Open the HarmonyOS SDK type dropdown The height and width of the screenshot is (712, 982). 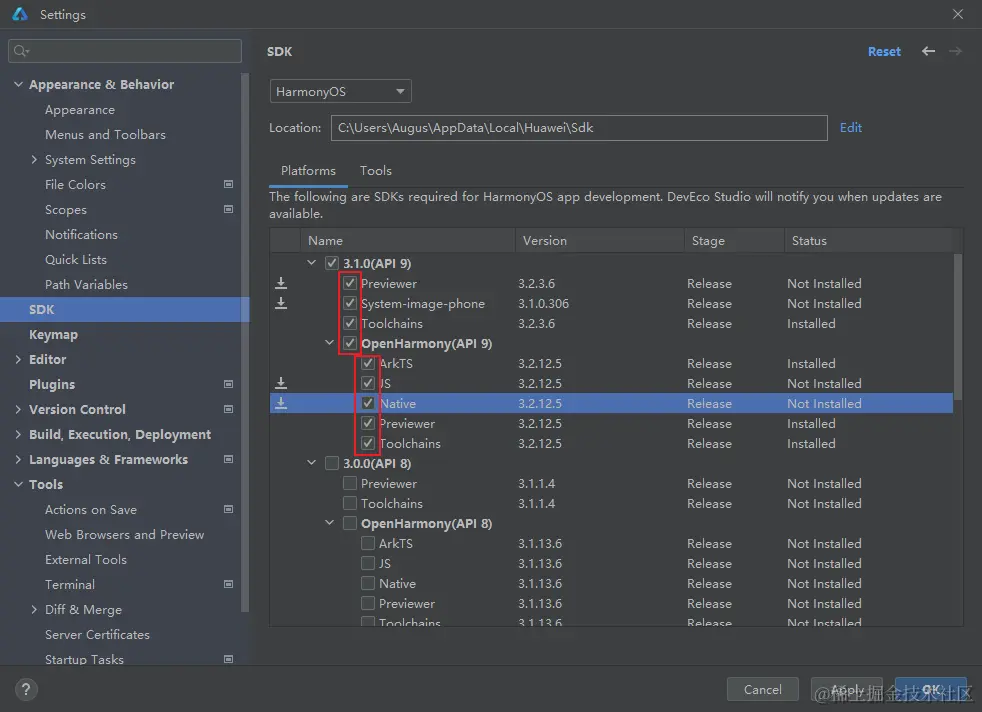[340, 91]
